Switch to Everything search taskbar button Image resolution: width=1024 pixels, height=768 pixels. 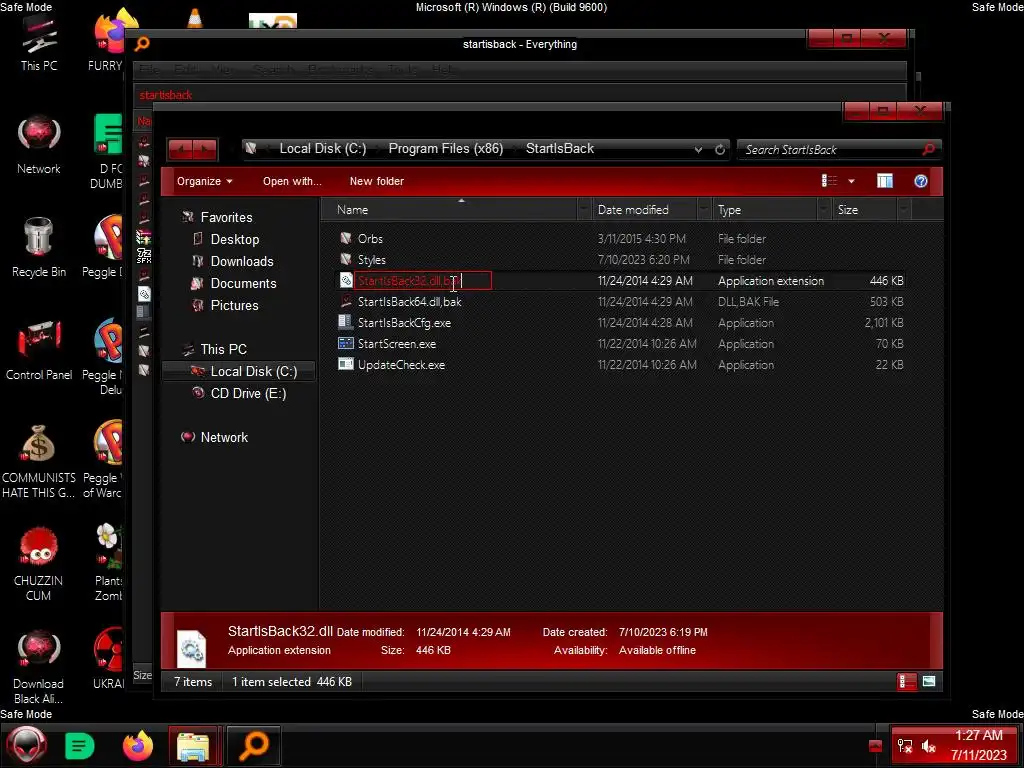coord(254,746)
